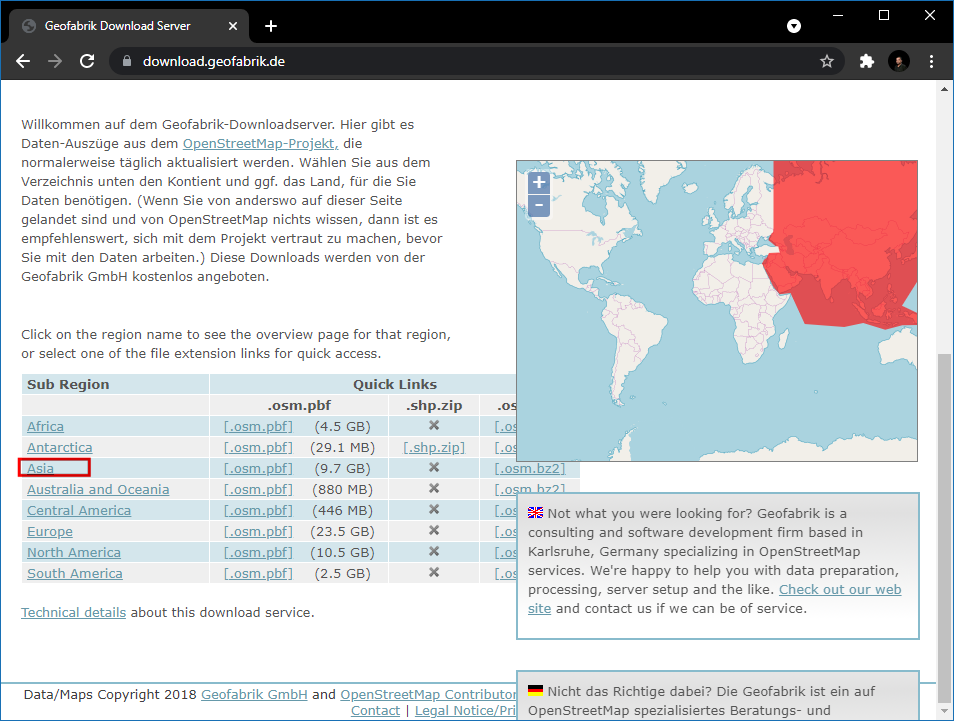Image resolution: width=954 pixels, height=721 pixels.
Task: Bookmark this page with the star icon
Action: pyautogui.click(x=827, y=61)
